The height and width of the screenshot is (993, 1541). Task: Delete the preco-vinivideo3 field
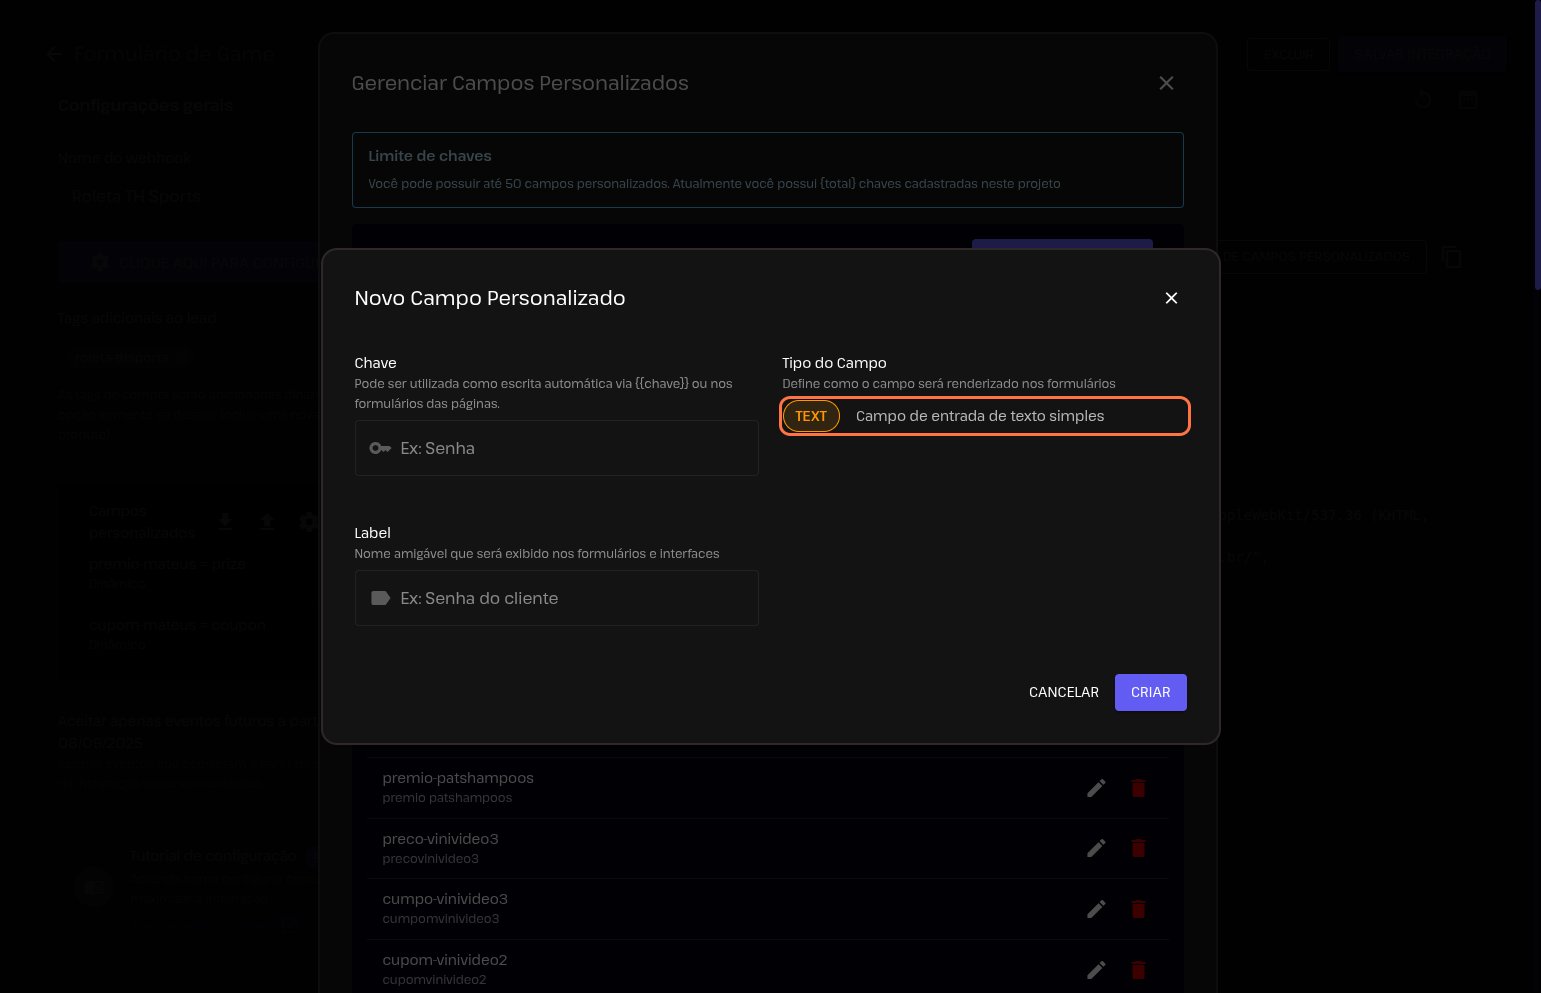(1138, 848)
